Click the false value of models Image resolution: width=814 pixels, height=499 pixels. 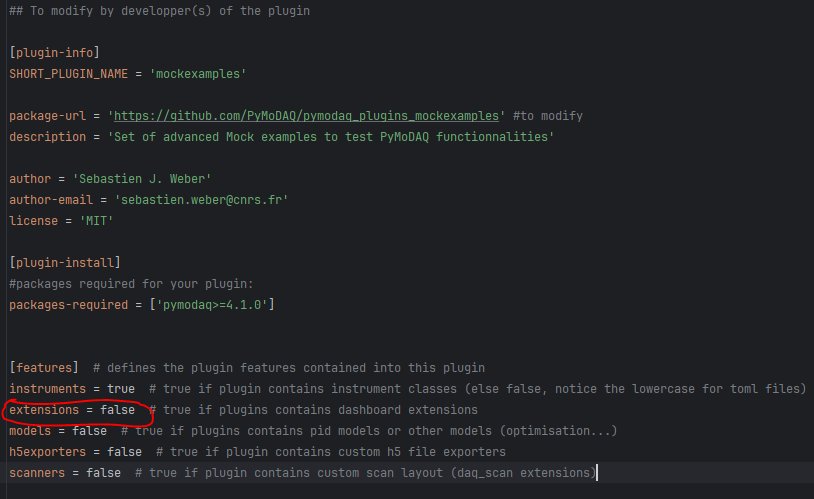coord(89,431)
